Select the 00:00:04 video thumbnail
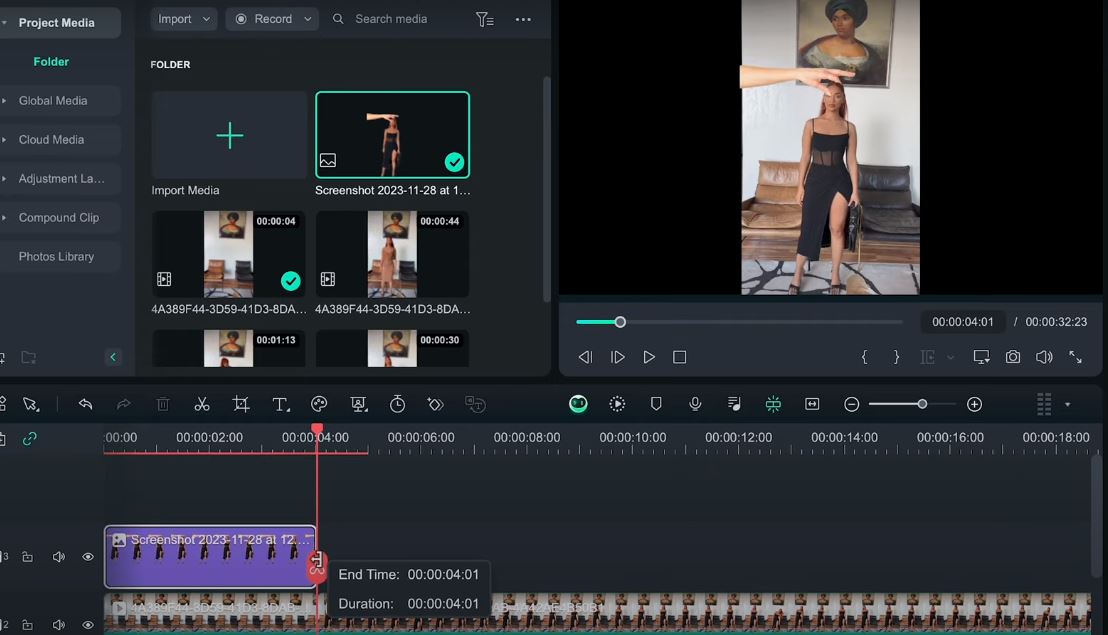Screen dimensions: 1108x635 228,254
